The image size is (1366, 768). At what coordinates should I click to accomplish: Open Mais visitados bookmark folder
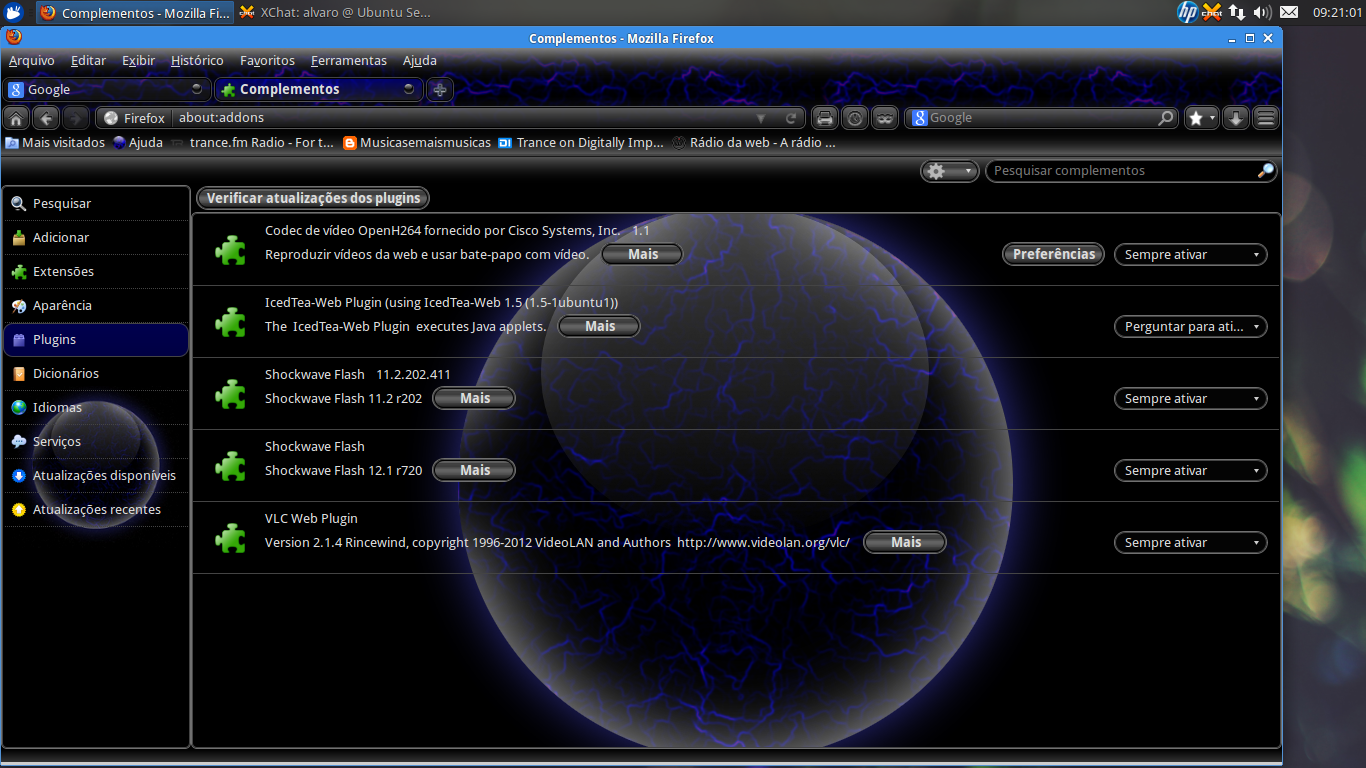(55, 143)
